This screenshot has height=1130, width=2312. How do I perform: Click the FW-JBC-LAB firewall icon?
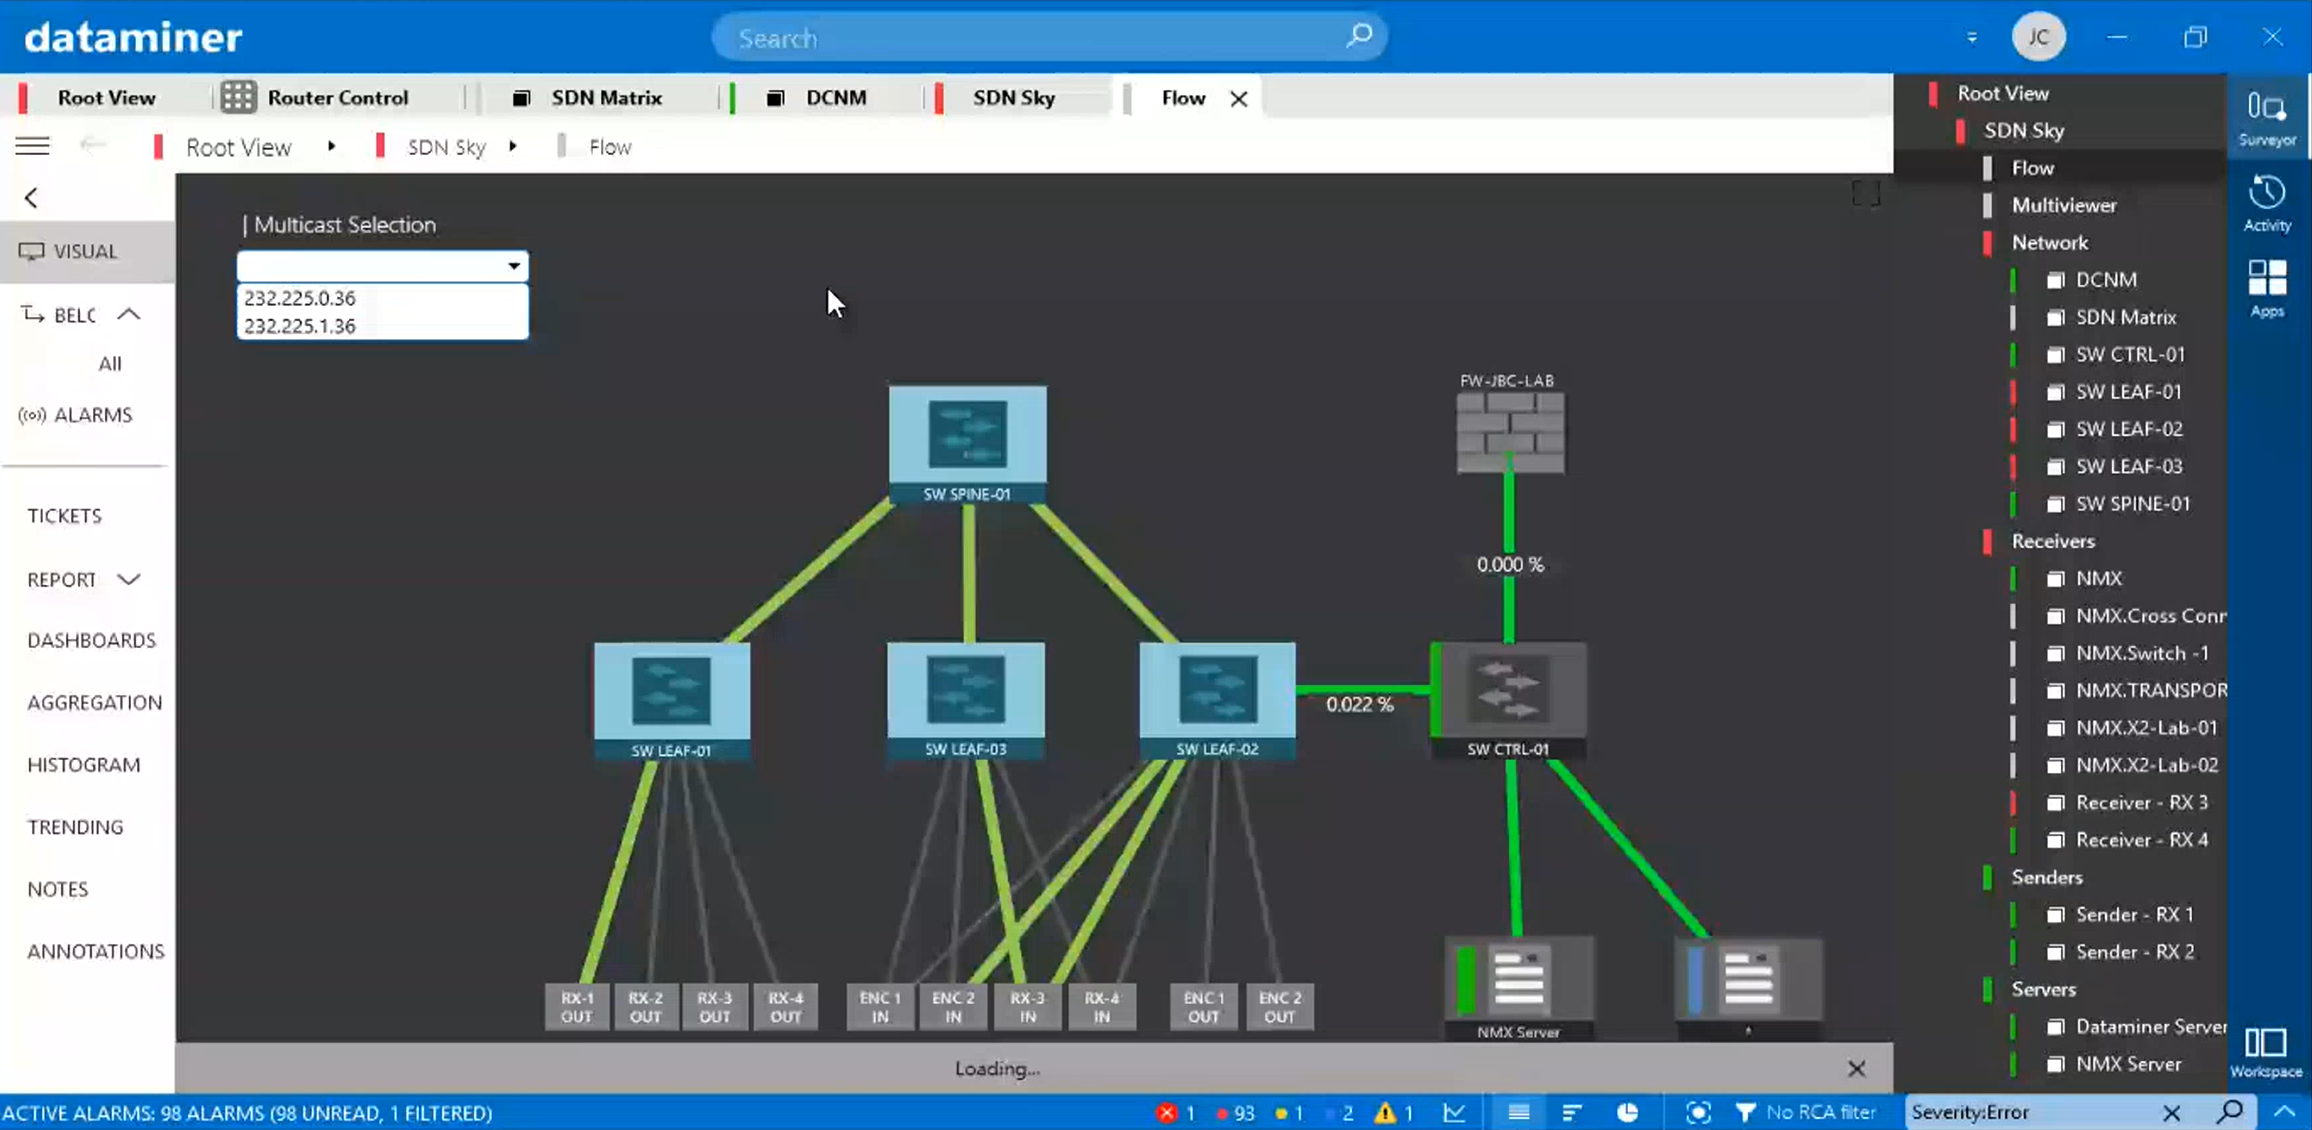tap(1510, 432)
